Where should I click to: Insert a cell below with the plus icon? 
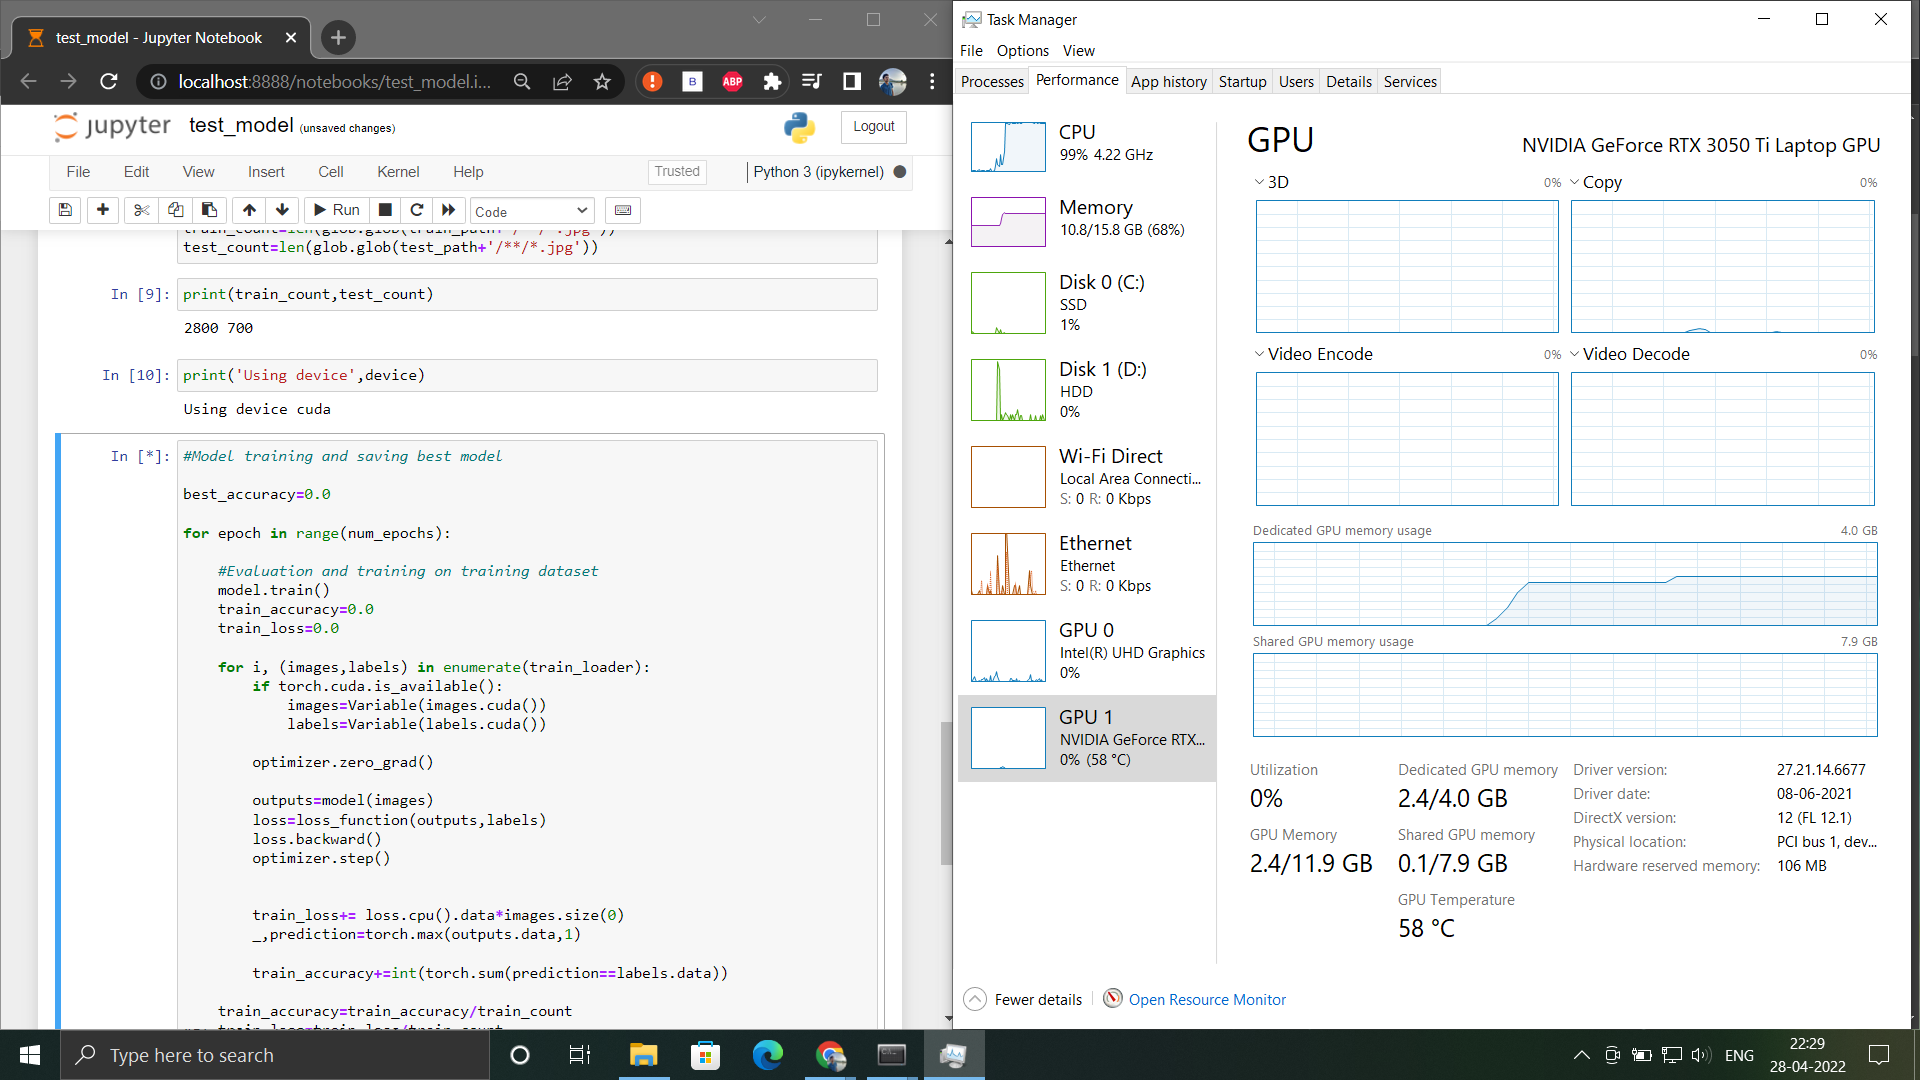coord(102,210)
